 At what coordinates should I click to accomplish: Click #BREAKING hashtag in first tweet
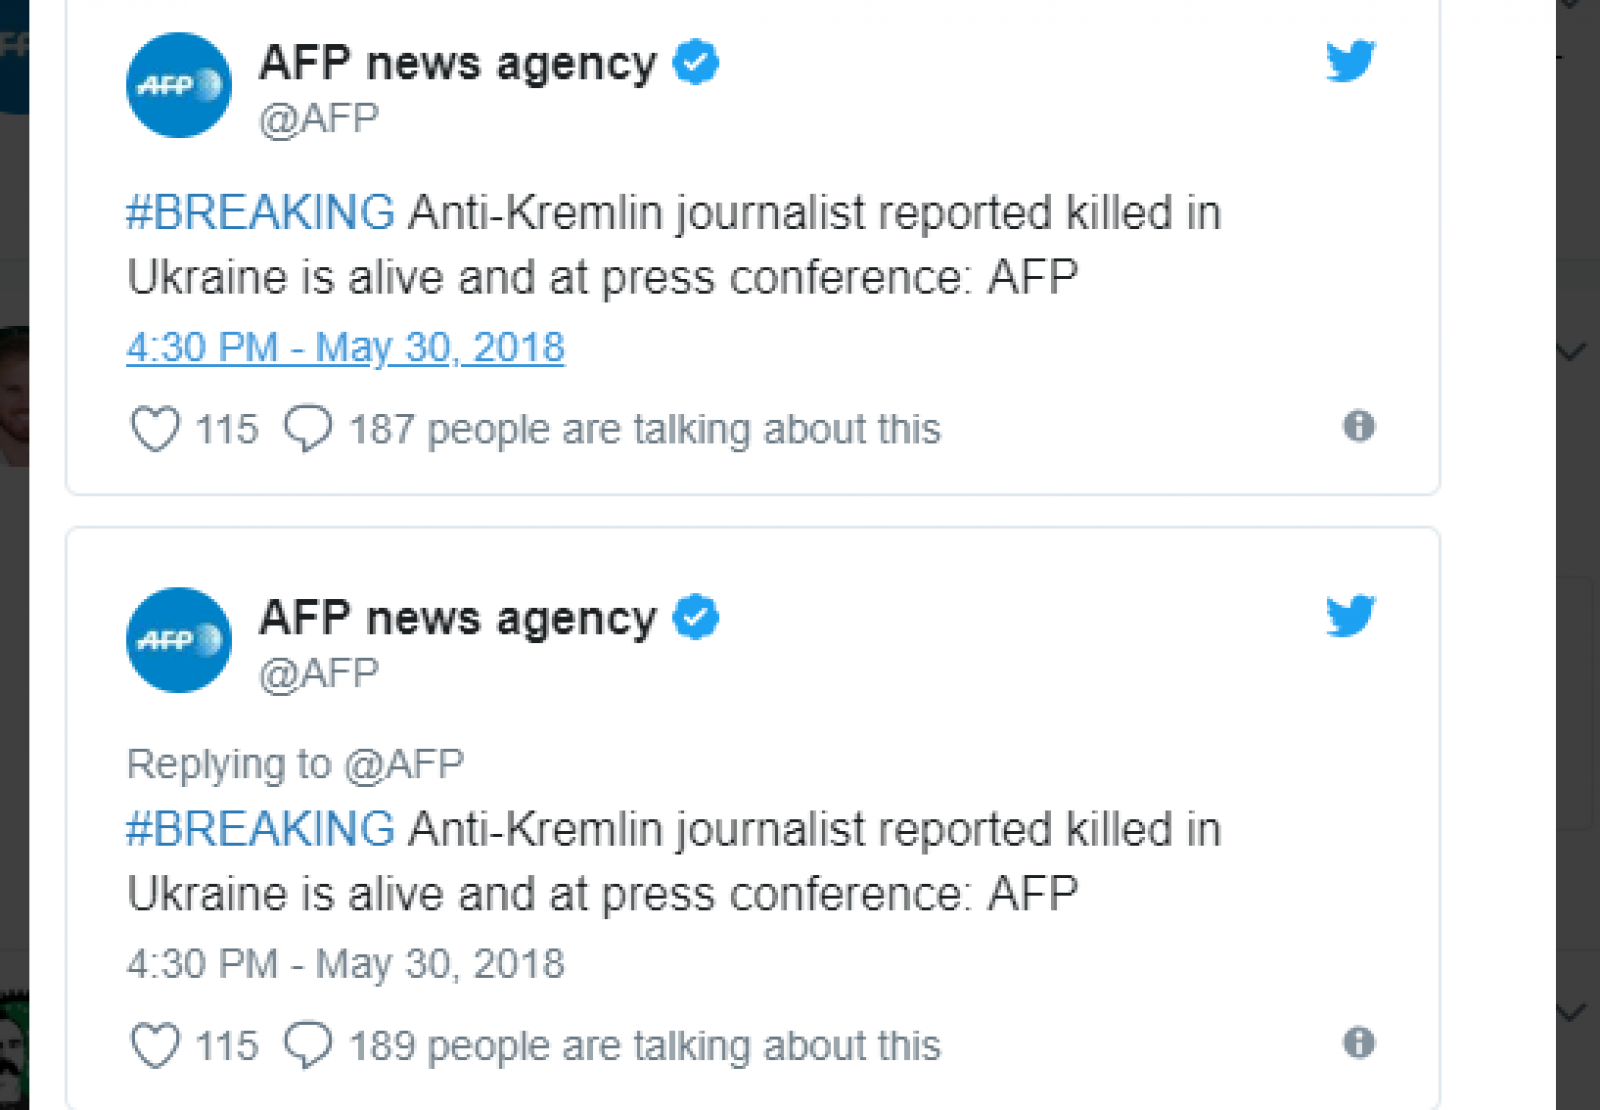pyautogui.click(x=260, y=213)
